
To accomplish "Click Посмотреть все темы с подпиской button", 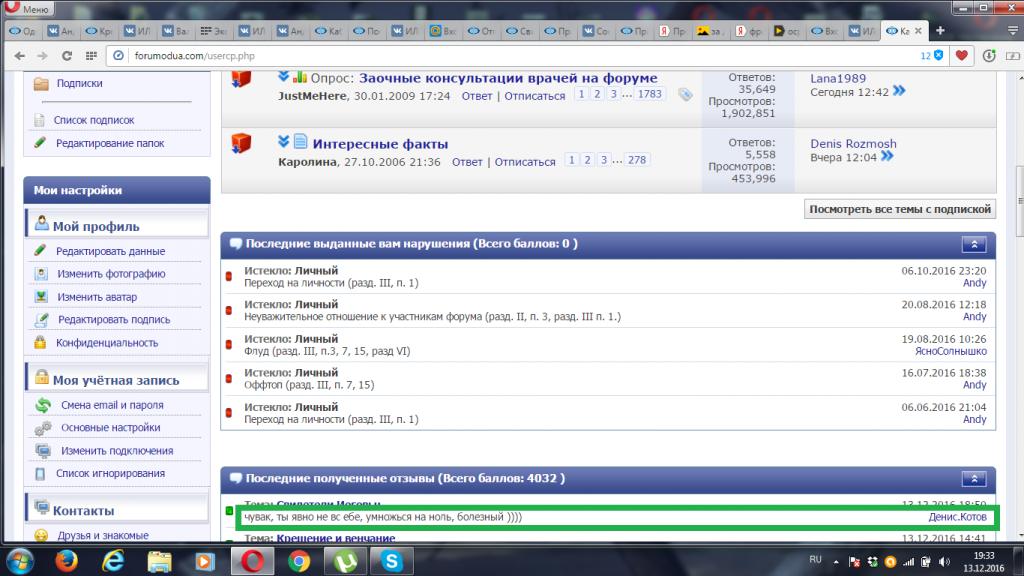I will point(900,210).
